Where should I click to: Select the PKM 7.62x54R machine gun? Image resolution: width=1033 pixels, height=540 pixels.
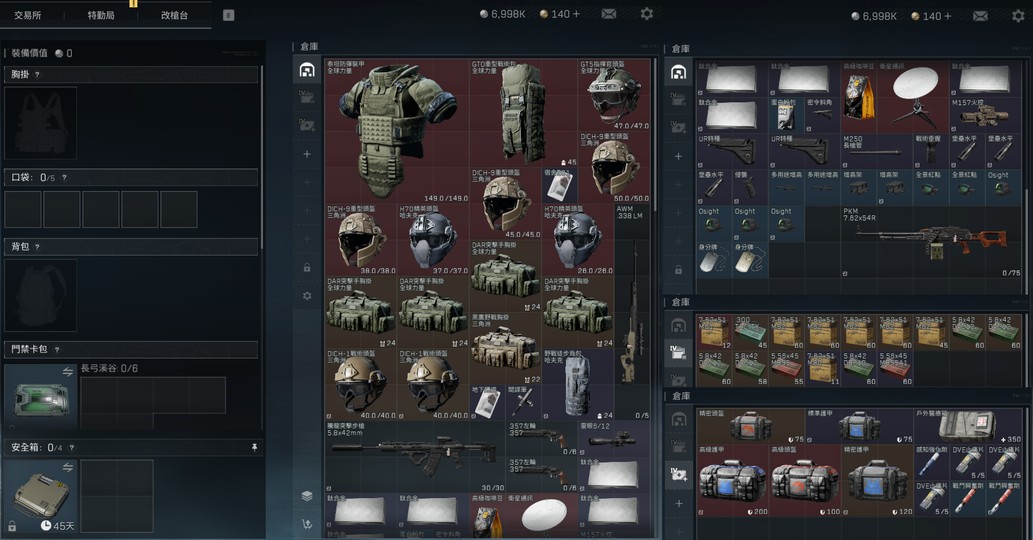(932, 242)
